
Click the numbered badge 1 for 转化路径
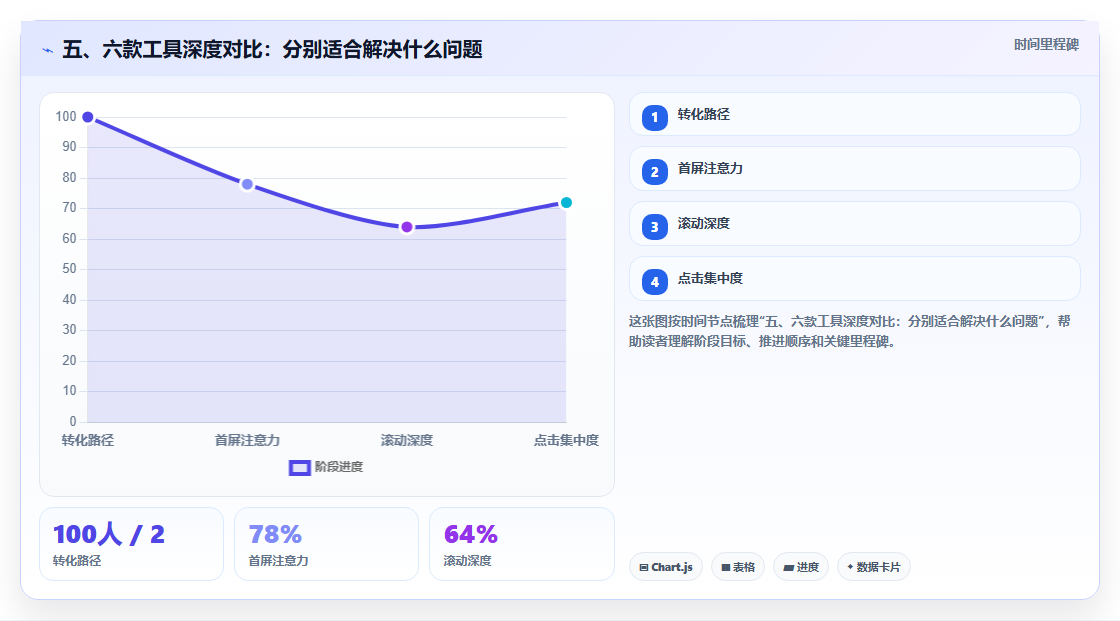pyautogui.click(x=654, y=118)
